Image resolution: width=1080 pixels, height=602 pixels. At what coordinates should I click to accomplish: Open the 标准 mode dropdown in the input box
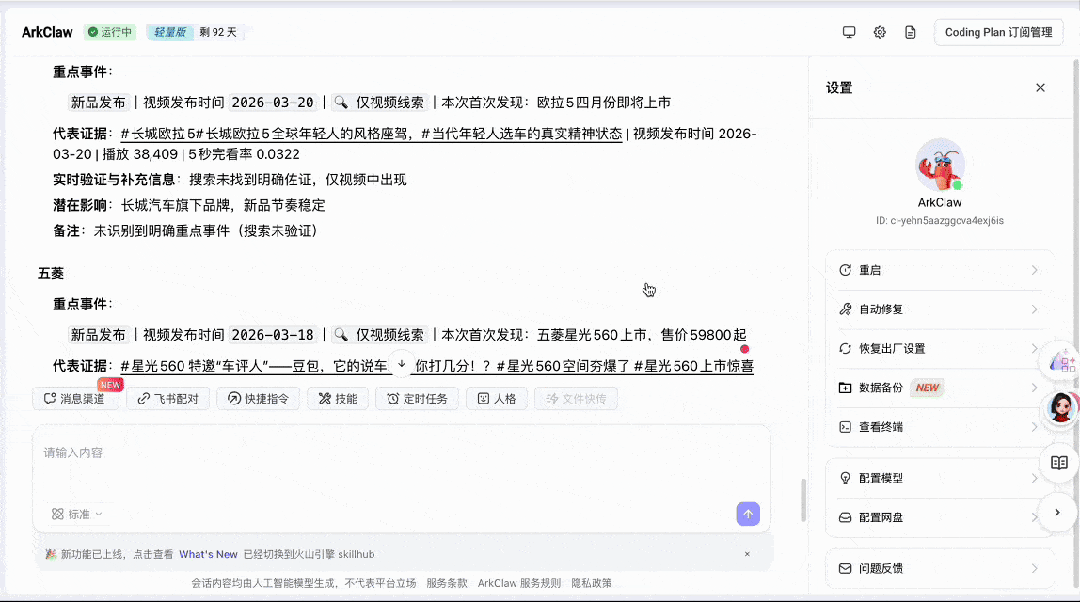pyautogui.click(x=77, y=514)
